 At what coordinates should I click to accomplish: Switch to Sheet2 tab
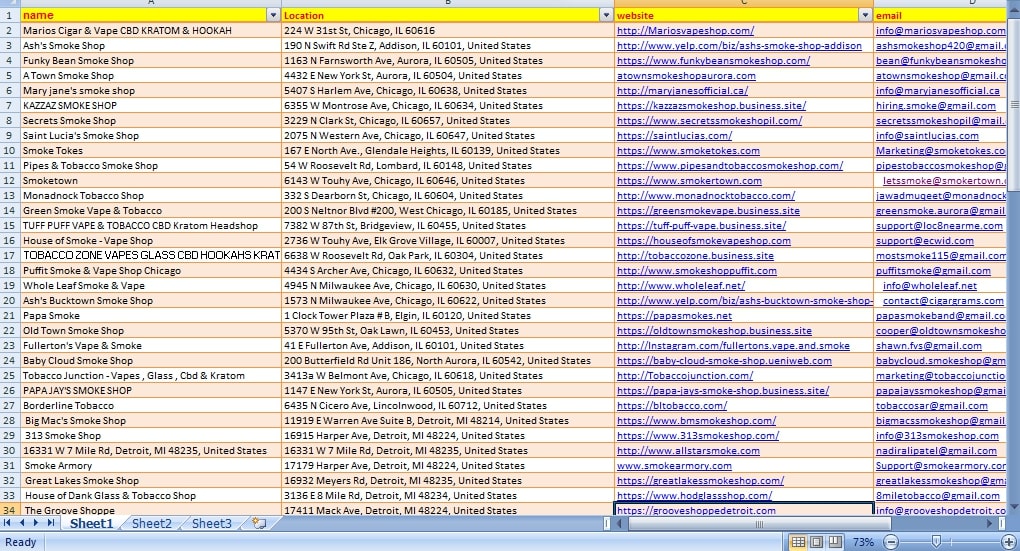(152, 523)
